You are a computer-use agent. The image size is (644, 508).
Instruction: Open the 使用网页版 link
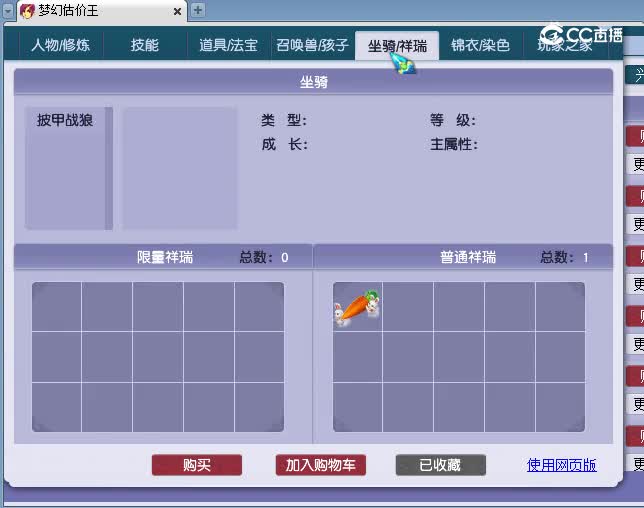click(x=561, y=465)
